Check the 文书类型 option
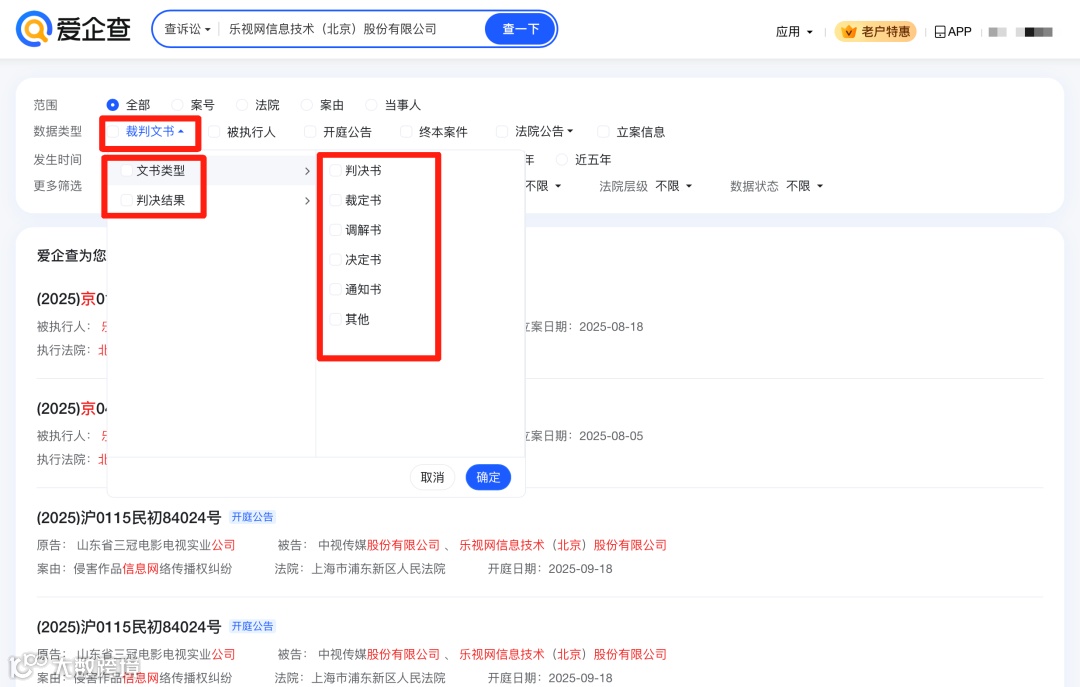1080x687 pixels. pos(127,171)
